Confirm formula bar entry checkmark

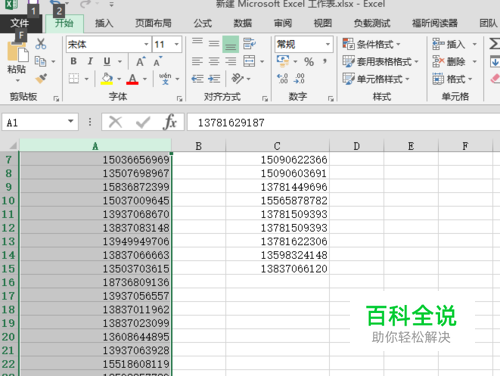point(143,122)
